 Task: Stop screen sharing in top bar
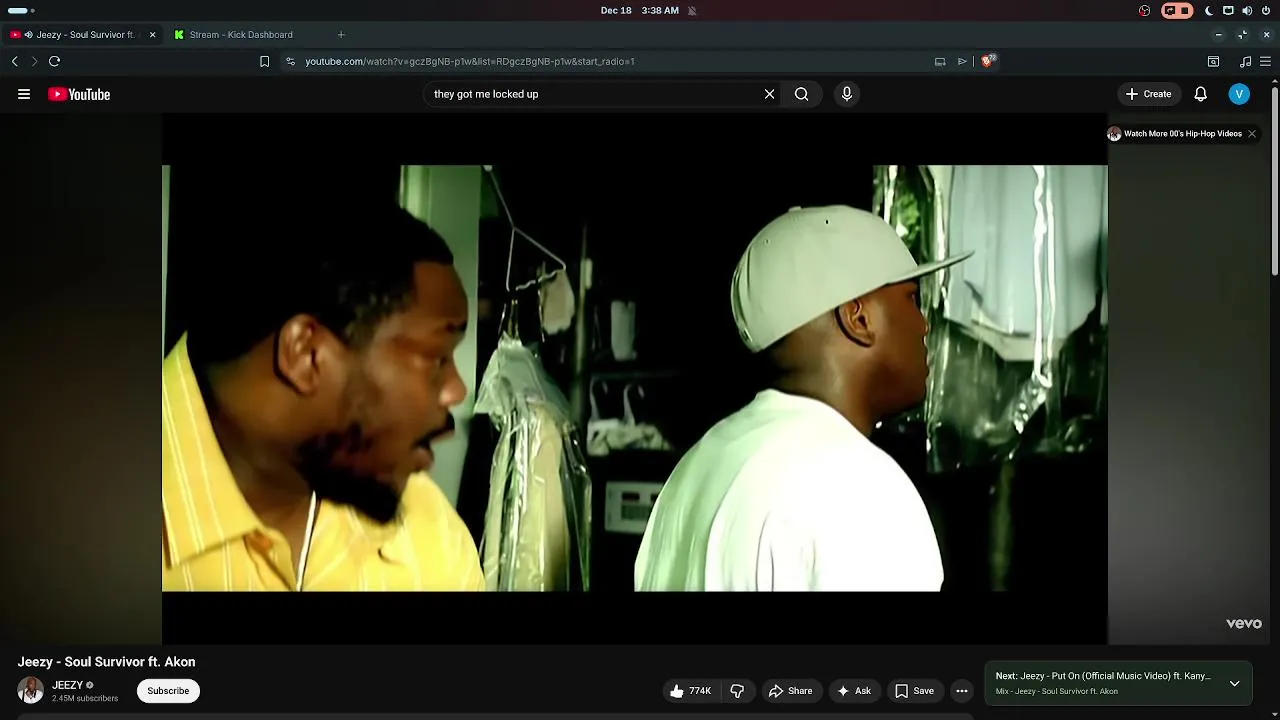pyautogui.click(x=1177, y=10)
